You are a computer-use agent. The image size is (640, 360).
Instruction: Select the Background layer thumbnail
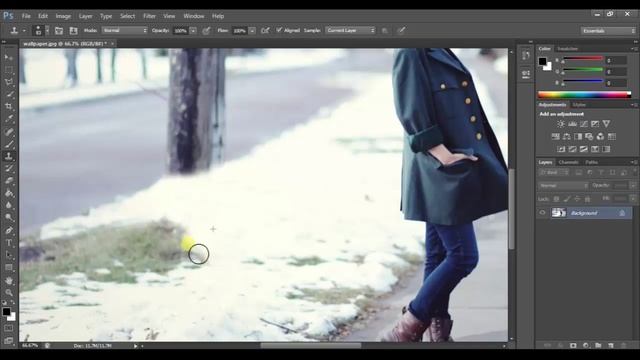[558, 213]
